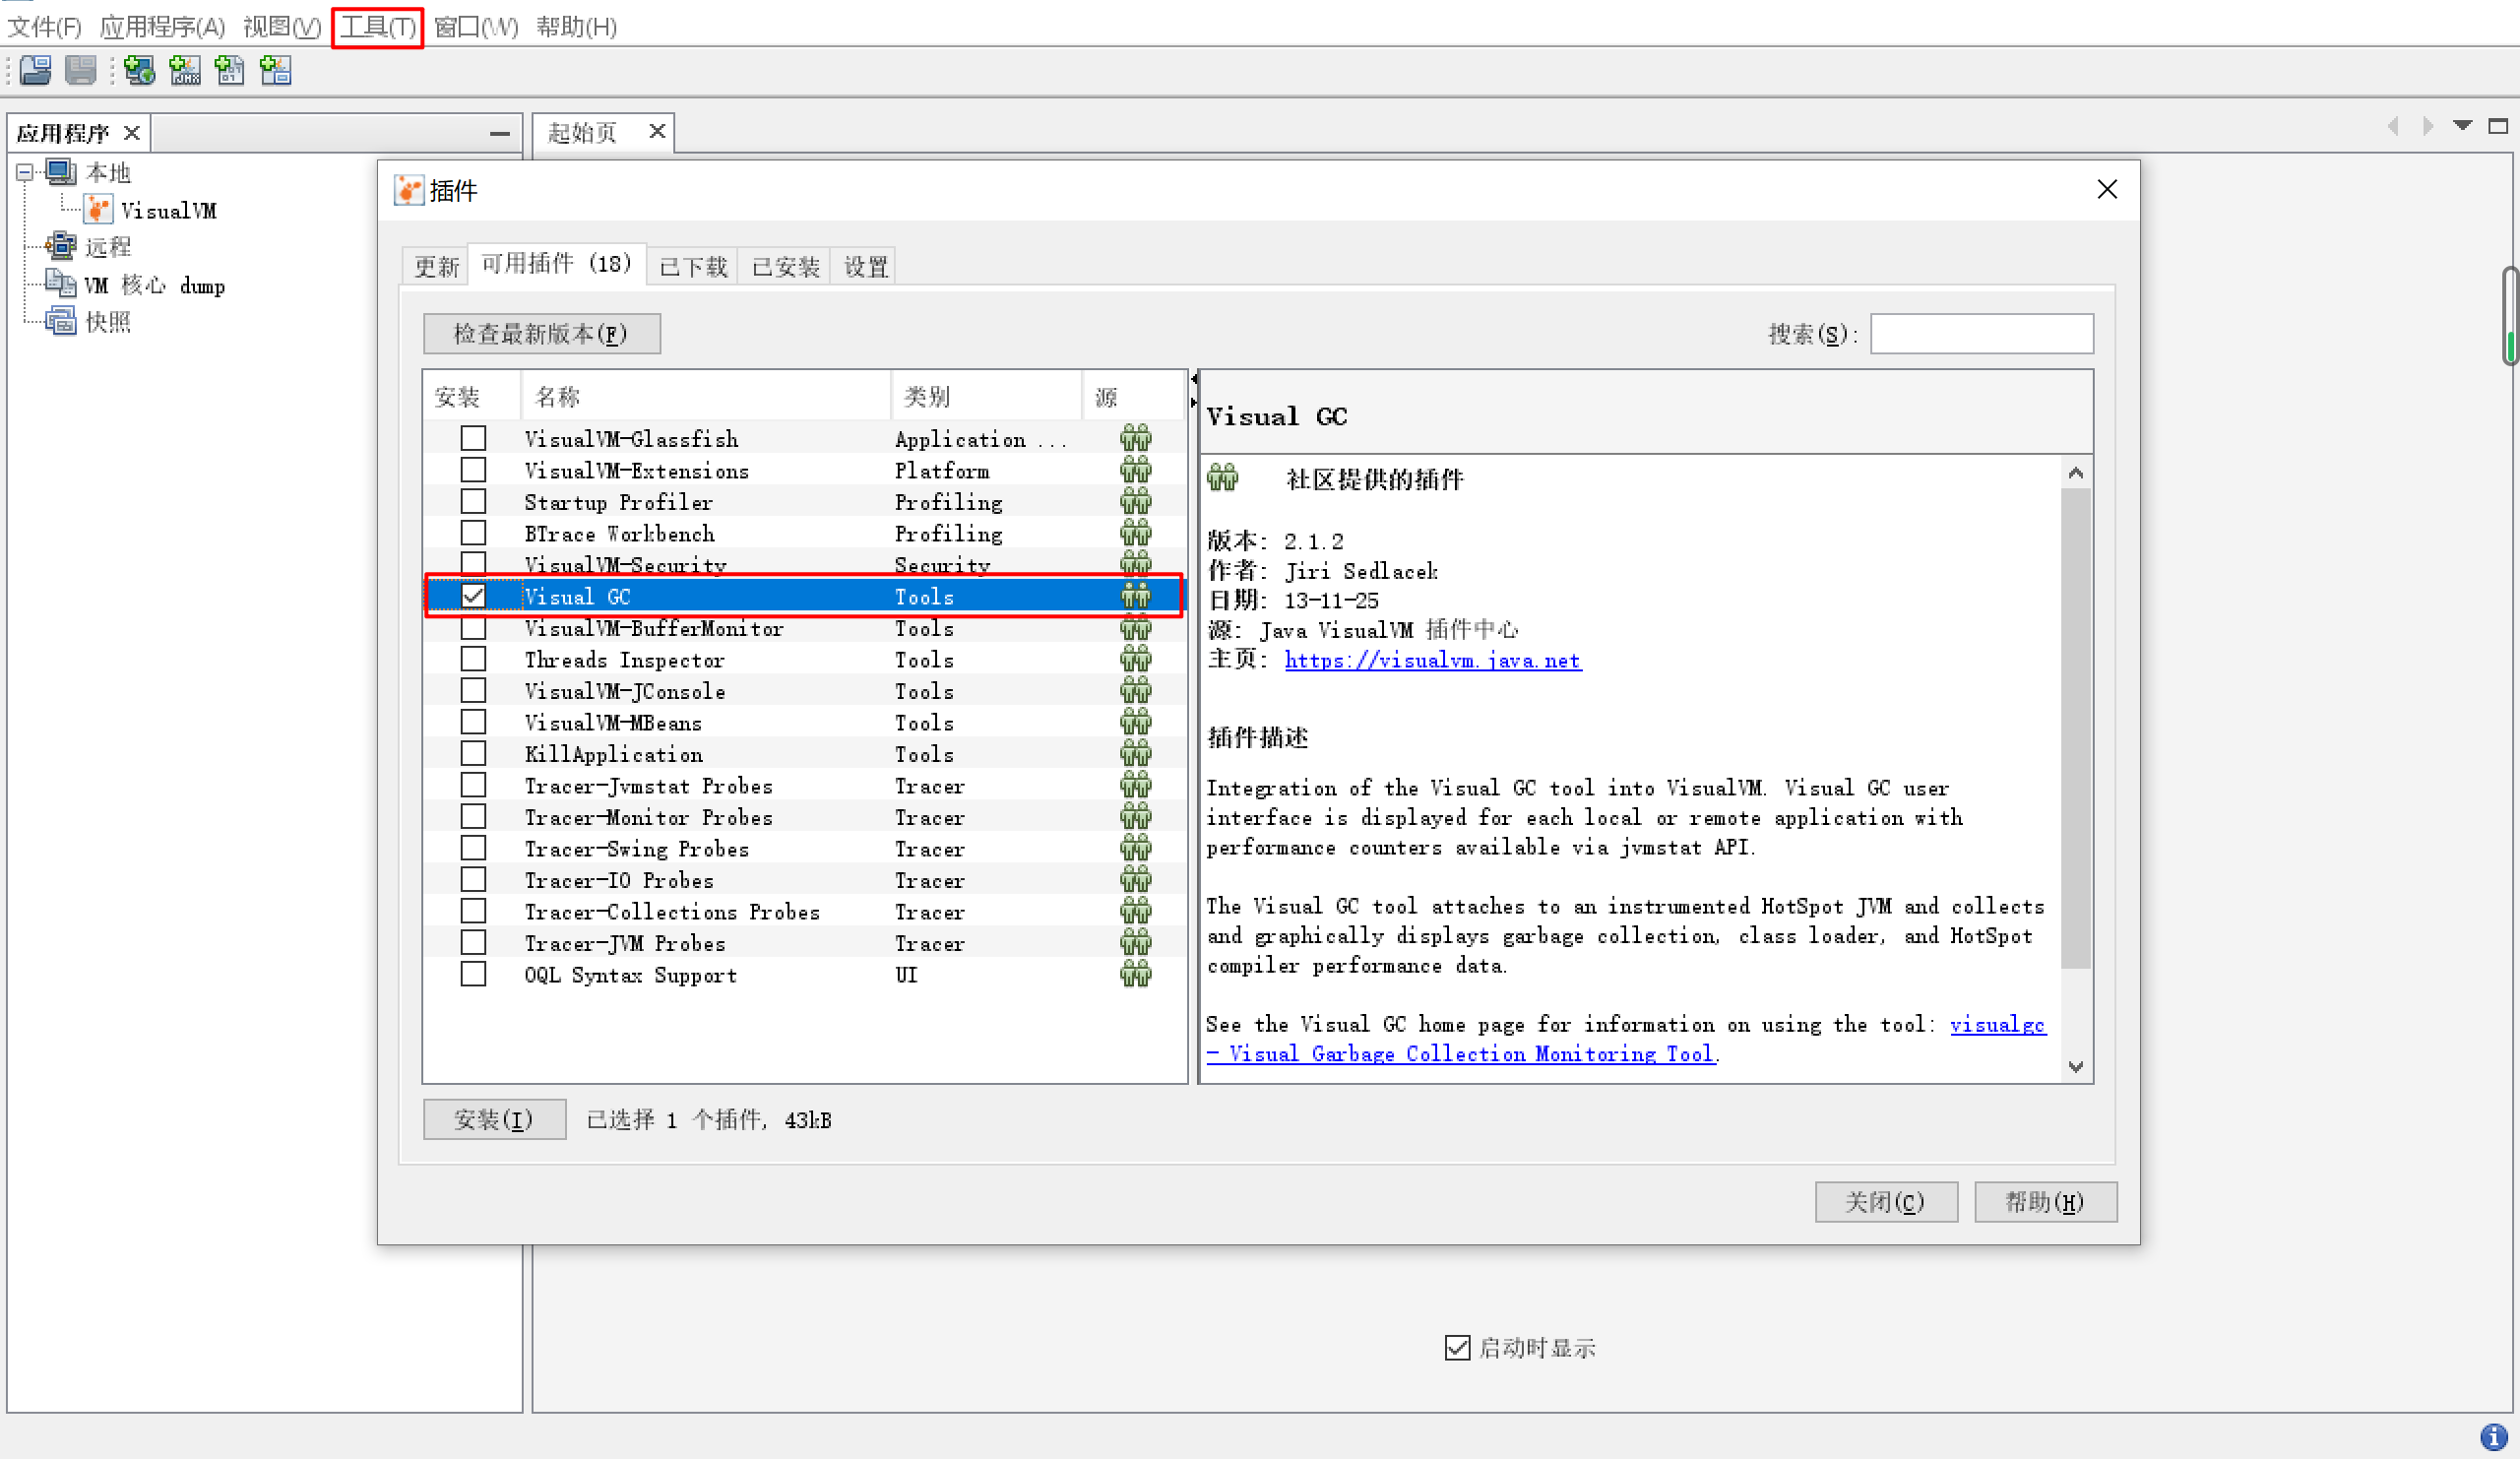The height and width of the screenshot is (1459, 2520).
Task: Open the 工具(T) menu
Action: tap(378, 27)
